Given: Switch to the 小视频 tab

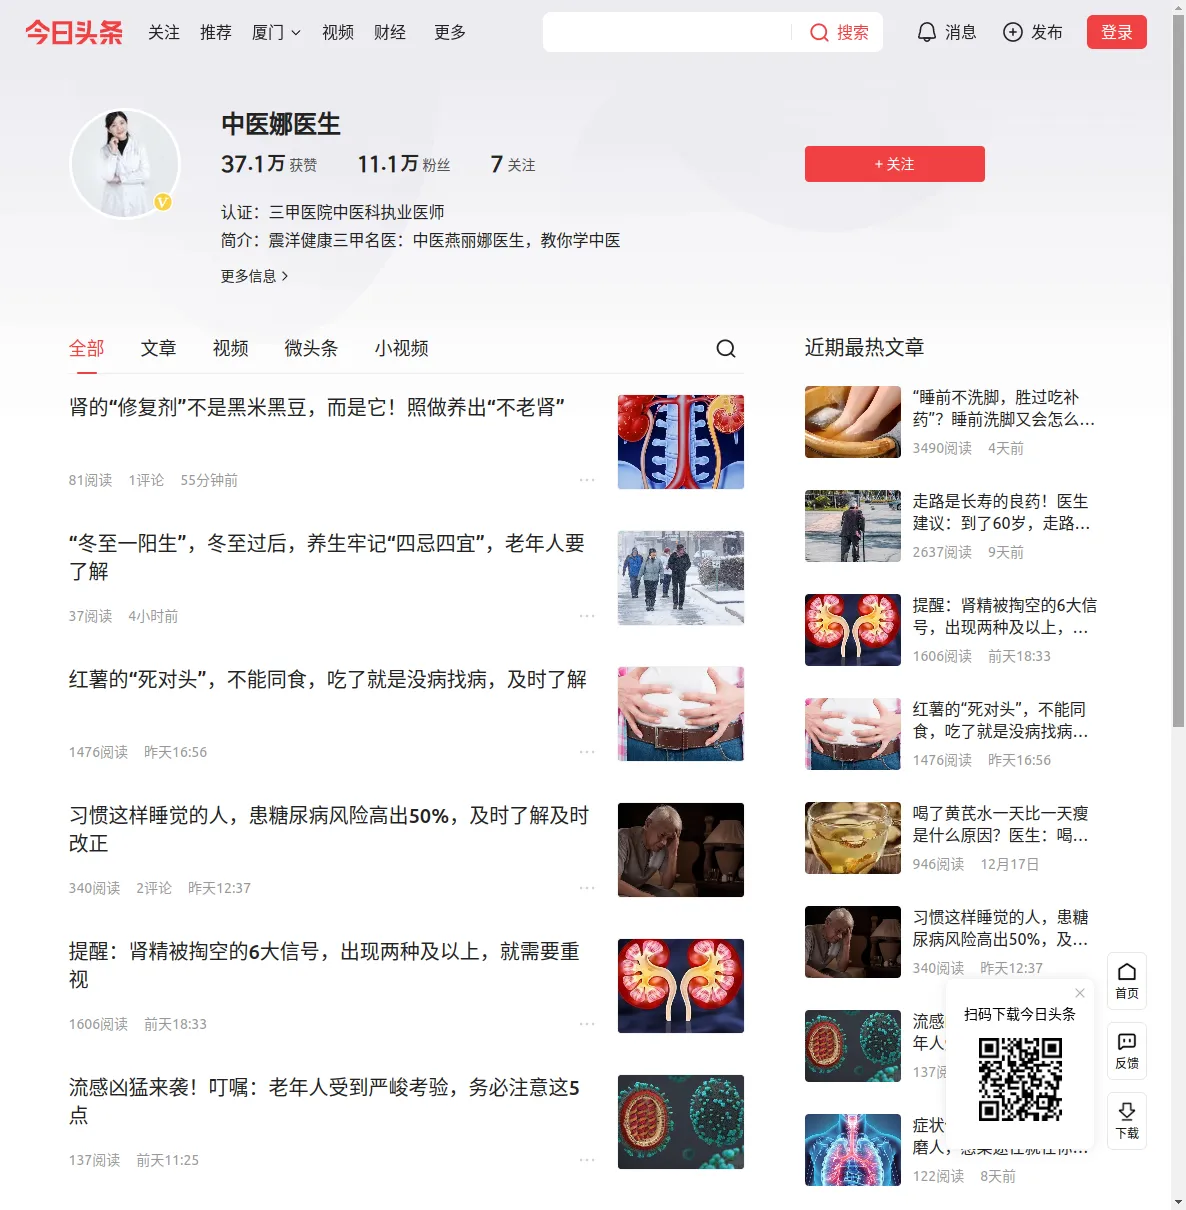Looking at the screenshot, I should point(401,348).
